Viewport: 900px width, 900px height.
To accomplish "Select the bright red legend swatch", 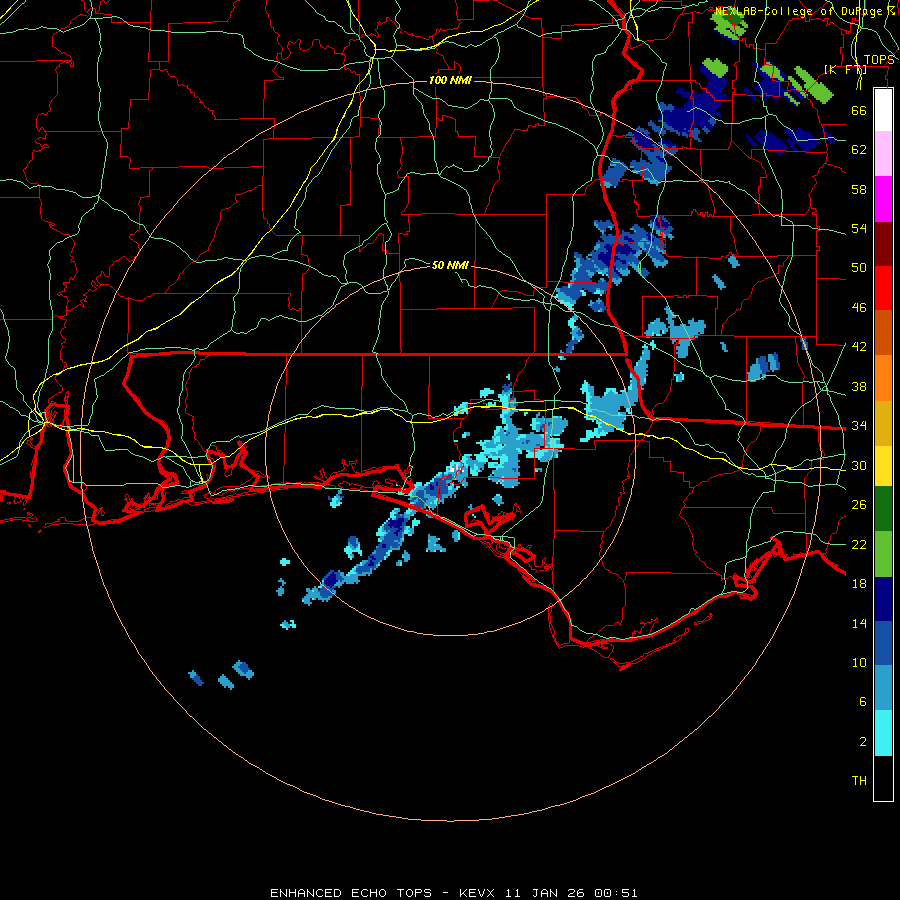I will 883,288.
